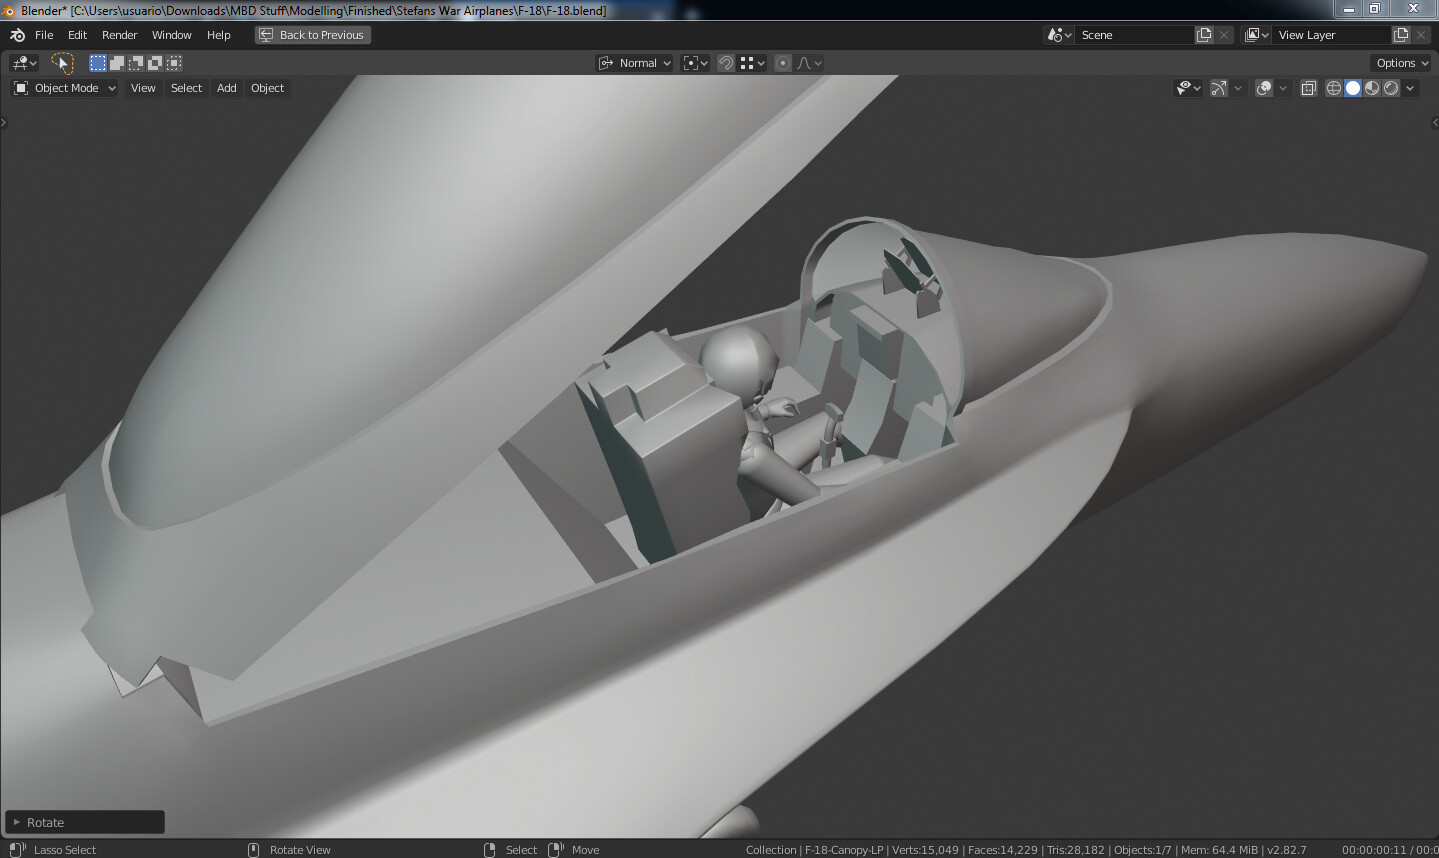
Task: Open the viewport Select menu
Action: point(186,88)
